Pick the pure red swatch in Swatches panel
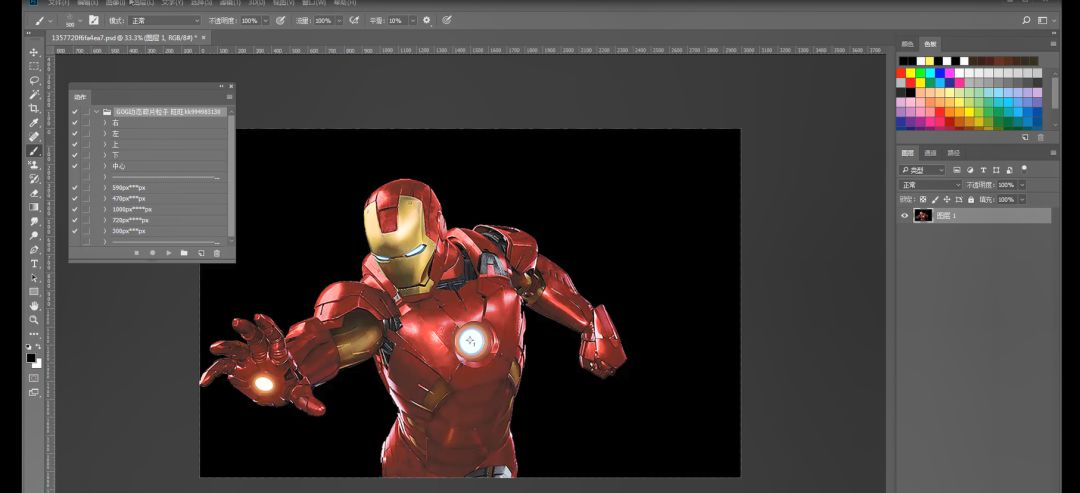 (x=900, y=73)
